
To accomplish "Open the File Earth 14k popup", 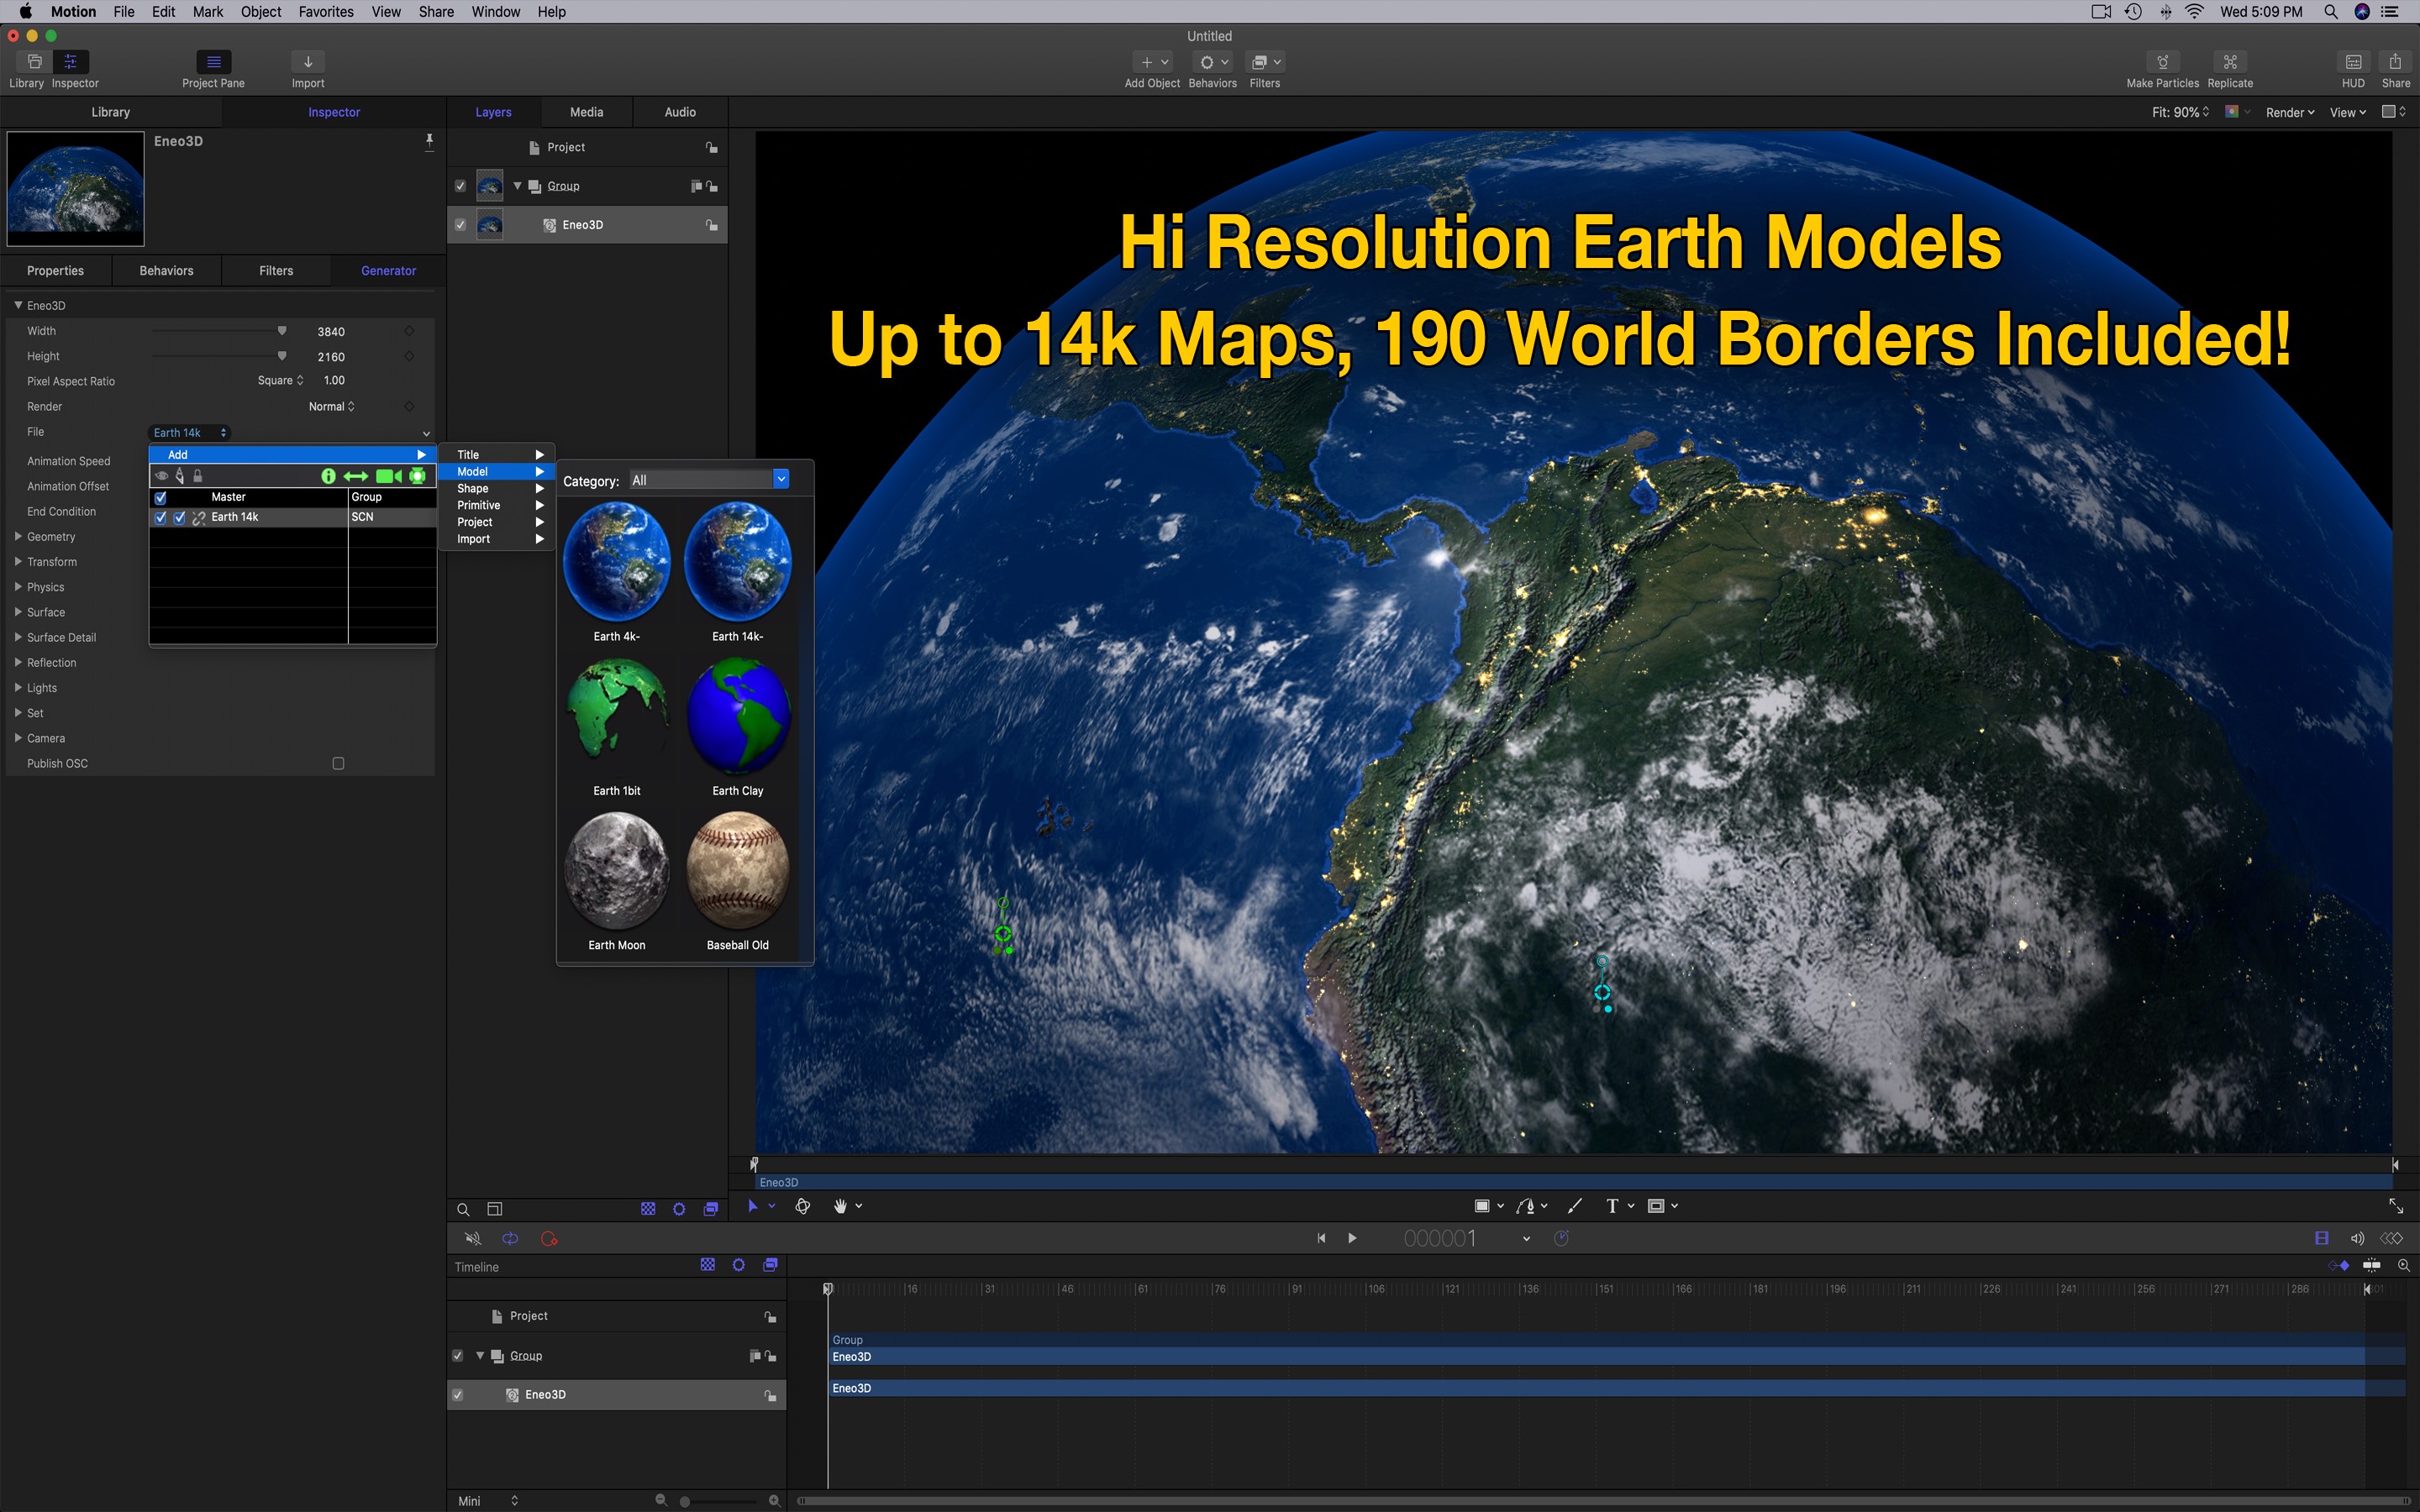I will [x=189, y=432].
